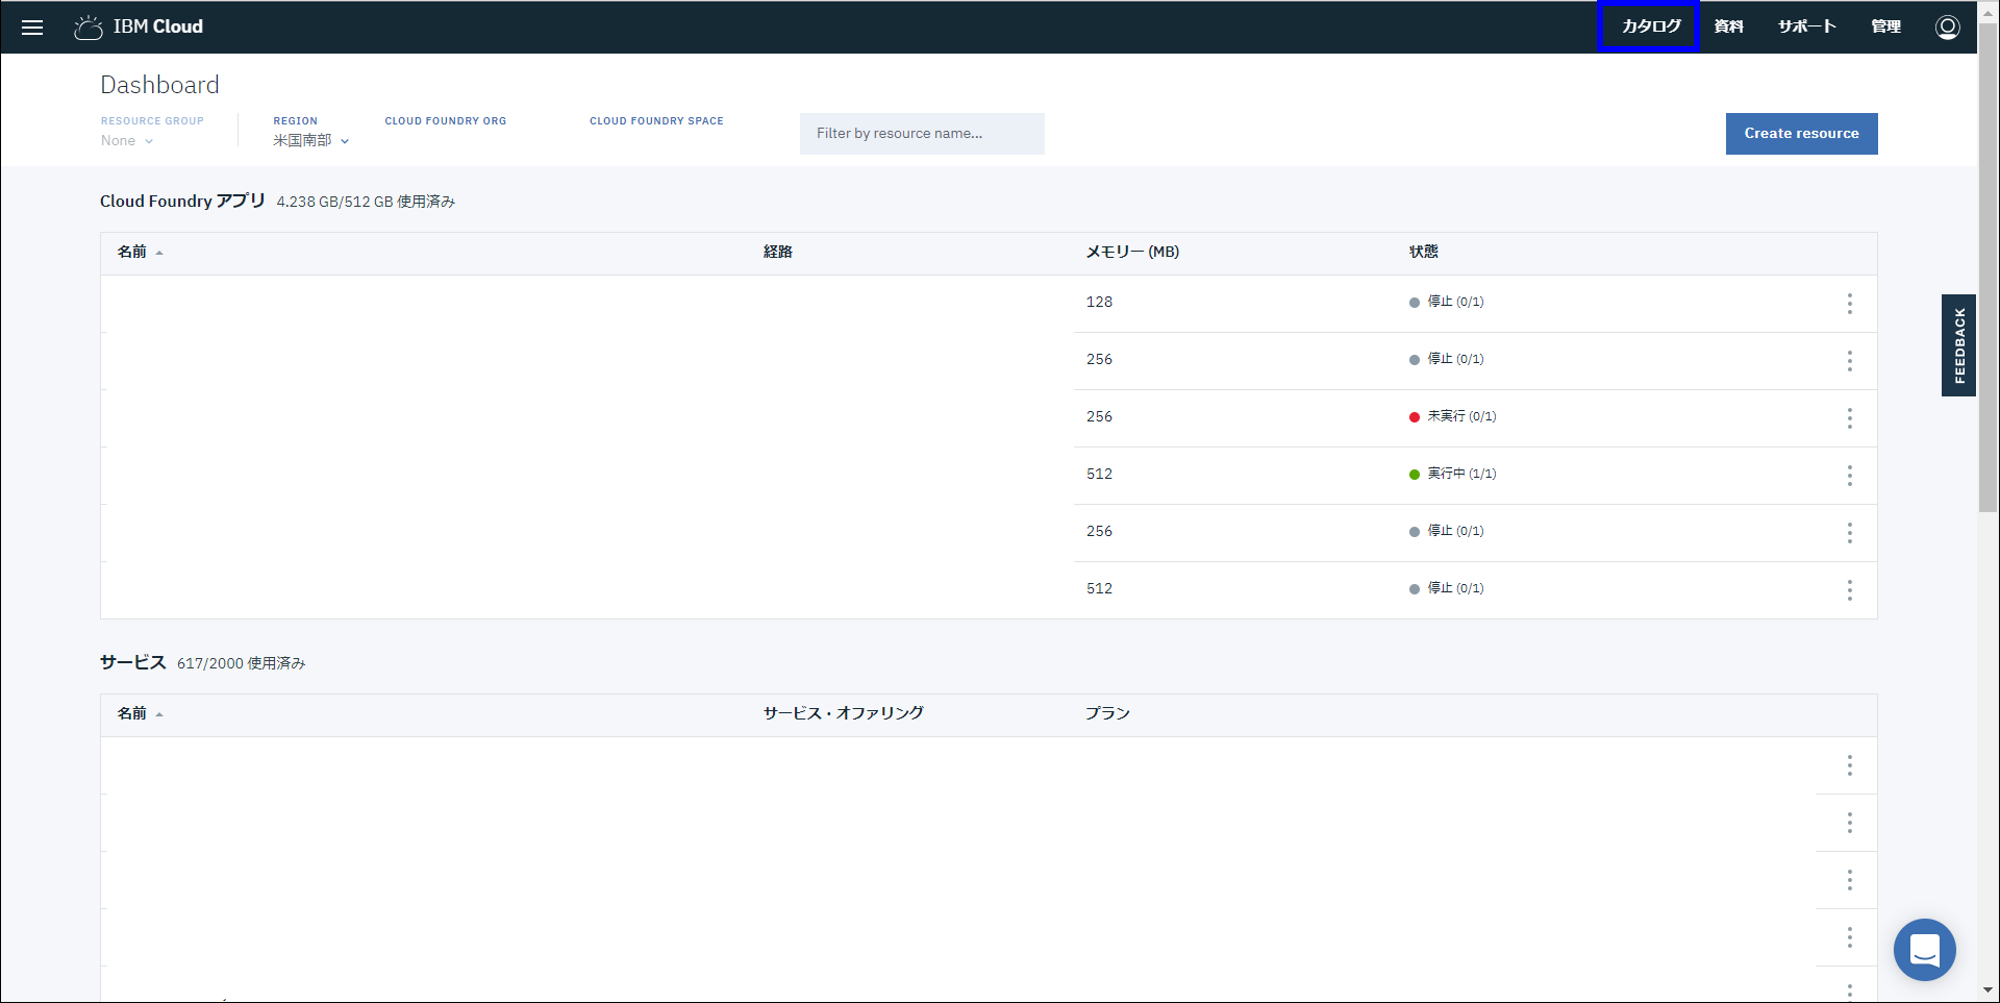Open the Cloud Foundry Space selector
This screenshot has height=1003, width=2000.
click(656, 121)
